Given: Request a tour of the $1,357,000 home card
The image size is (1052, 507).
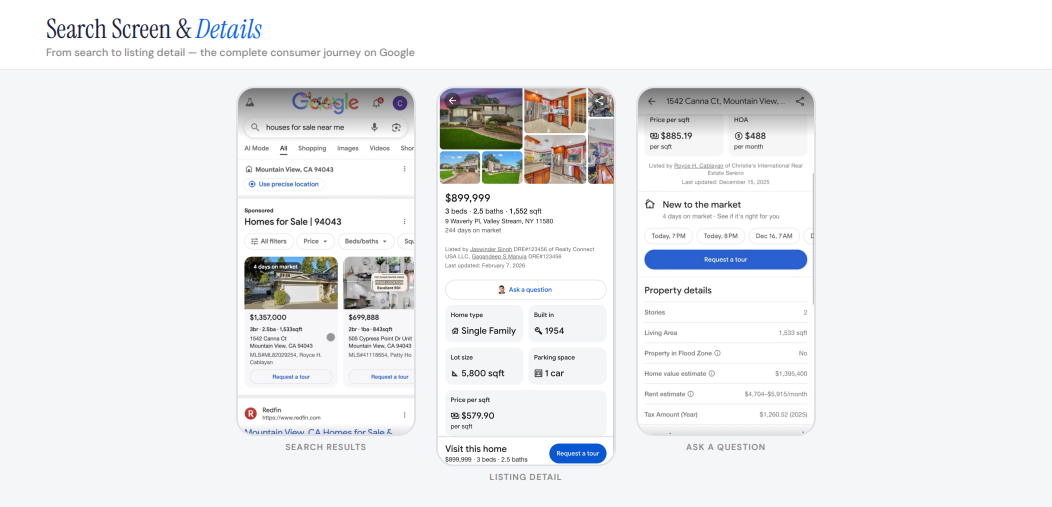Looking at the screenshot, I should tap(291, 377).
